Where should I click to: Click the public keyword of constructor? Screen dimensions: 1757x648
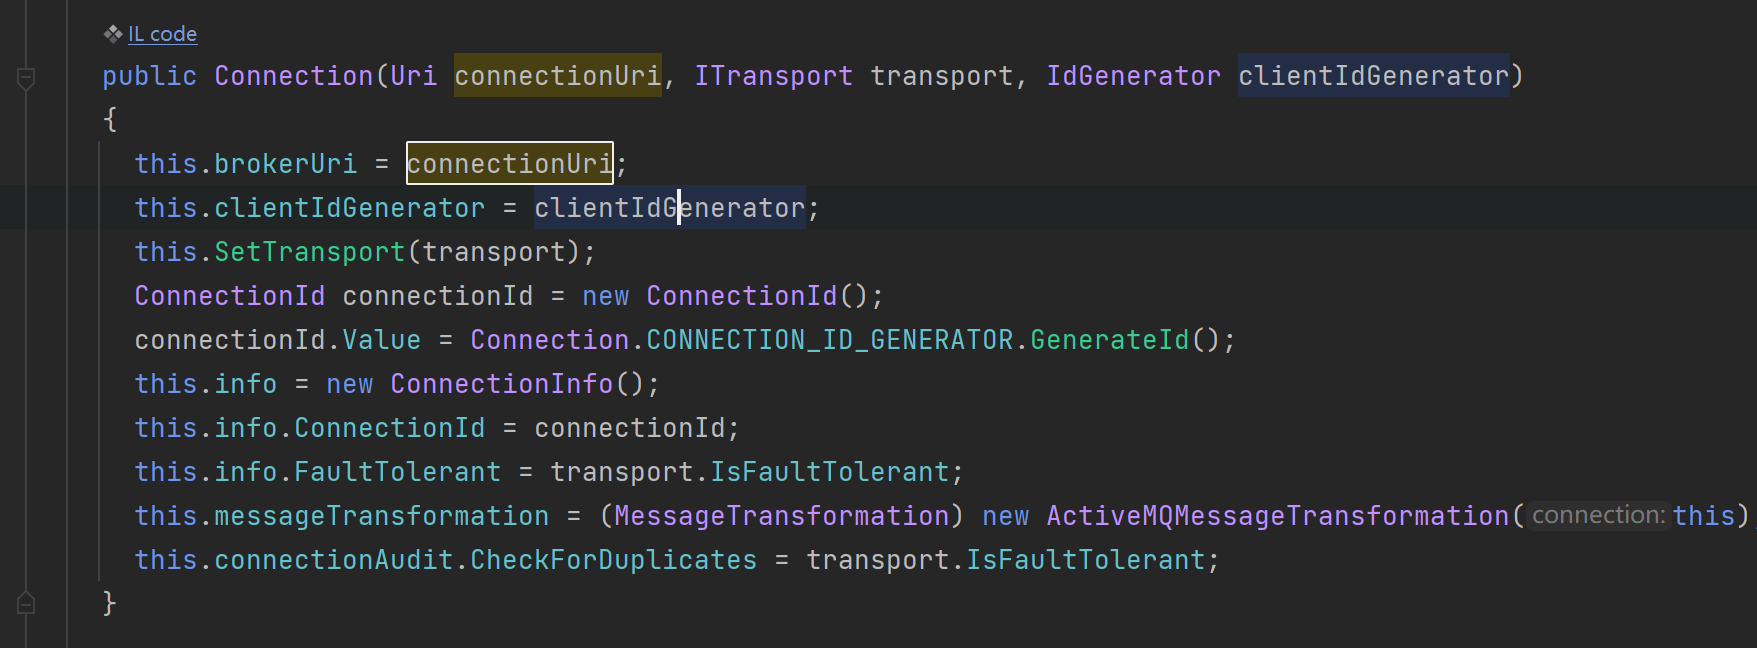click(150, 76)
